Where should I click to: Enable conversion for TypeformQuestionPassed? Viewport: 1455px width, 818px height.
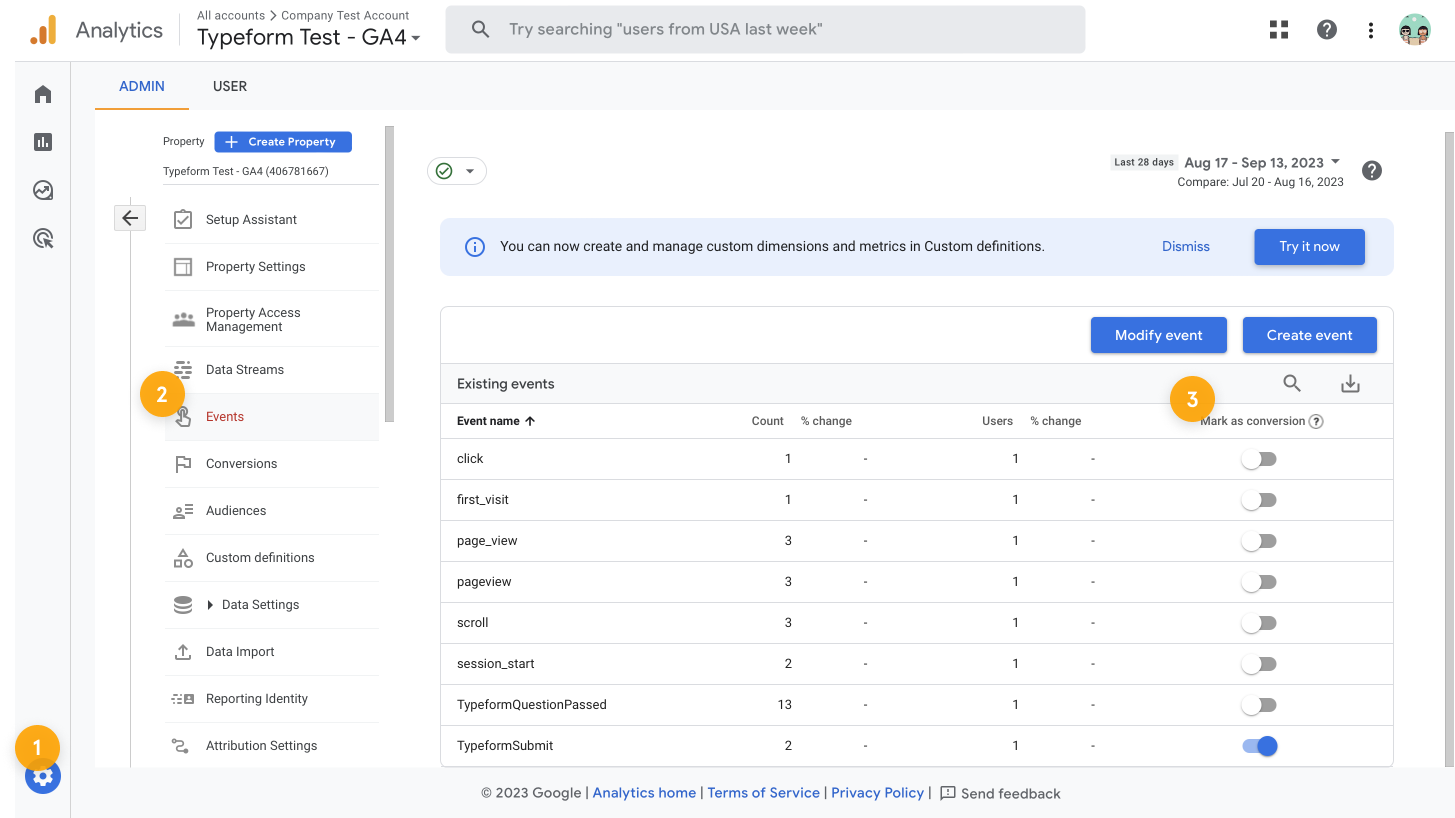(x=1259, y=705)
